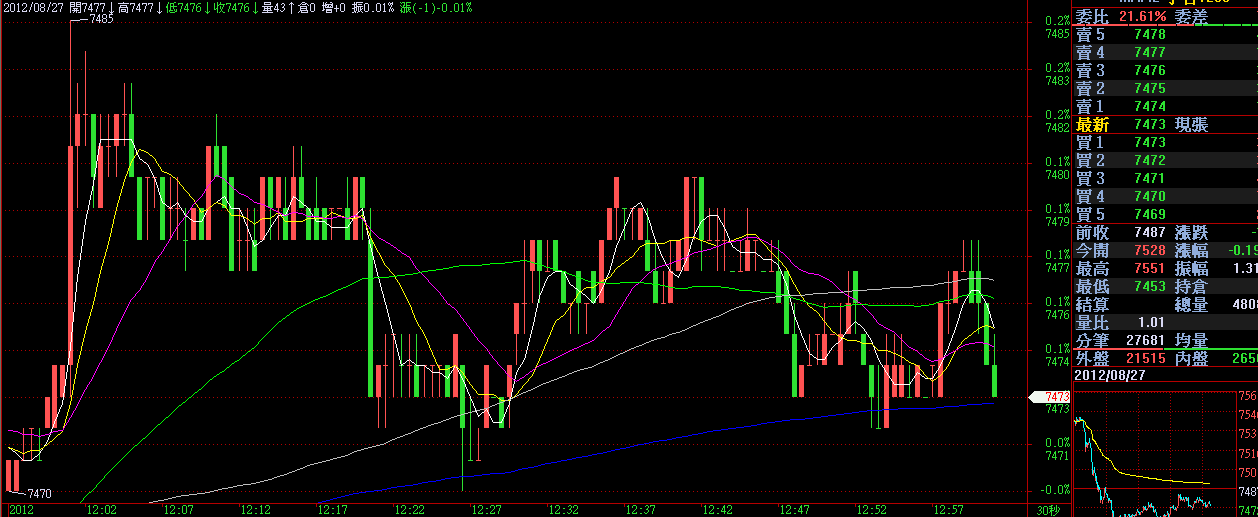This screenshot has height=517, width=1258.
Task: Select the 量43 volume reading in the header
Action: coord(274,7)
